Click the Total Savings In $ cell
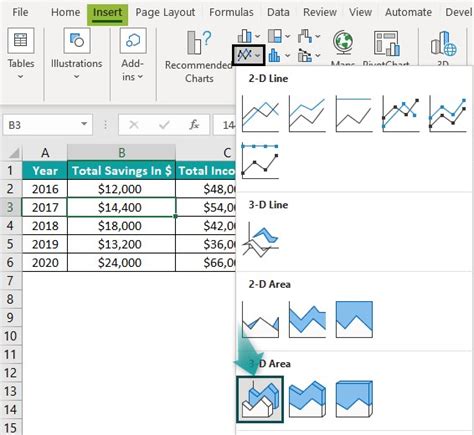 point(121,171)
